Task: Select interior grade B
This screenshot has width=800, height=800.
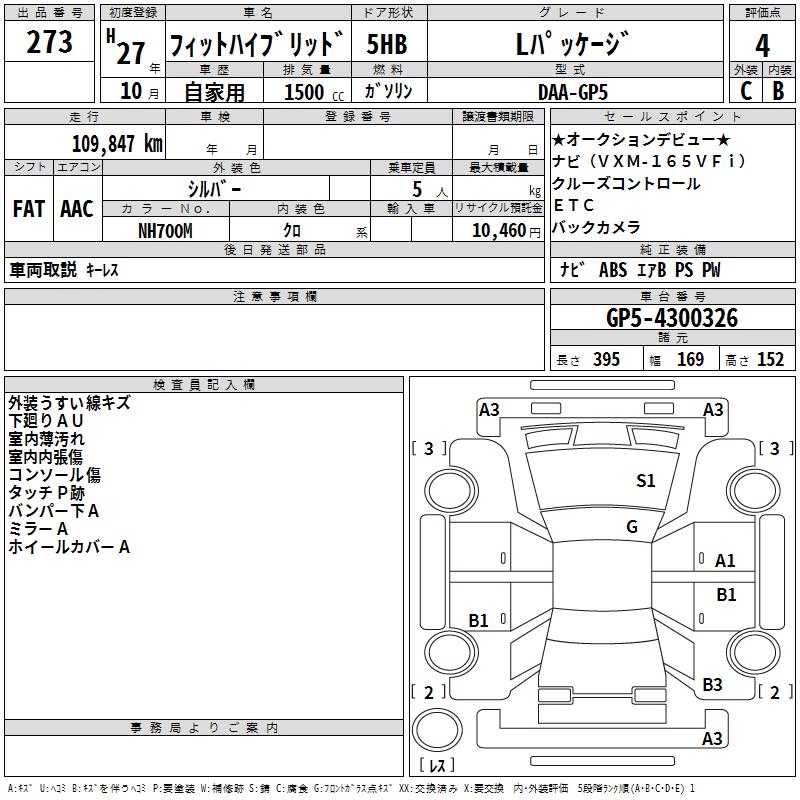Action: [x=779, y=90]
